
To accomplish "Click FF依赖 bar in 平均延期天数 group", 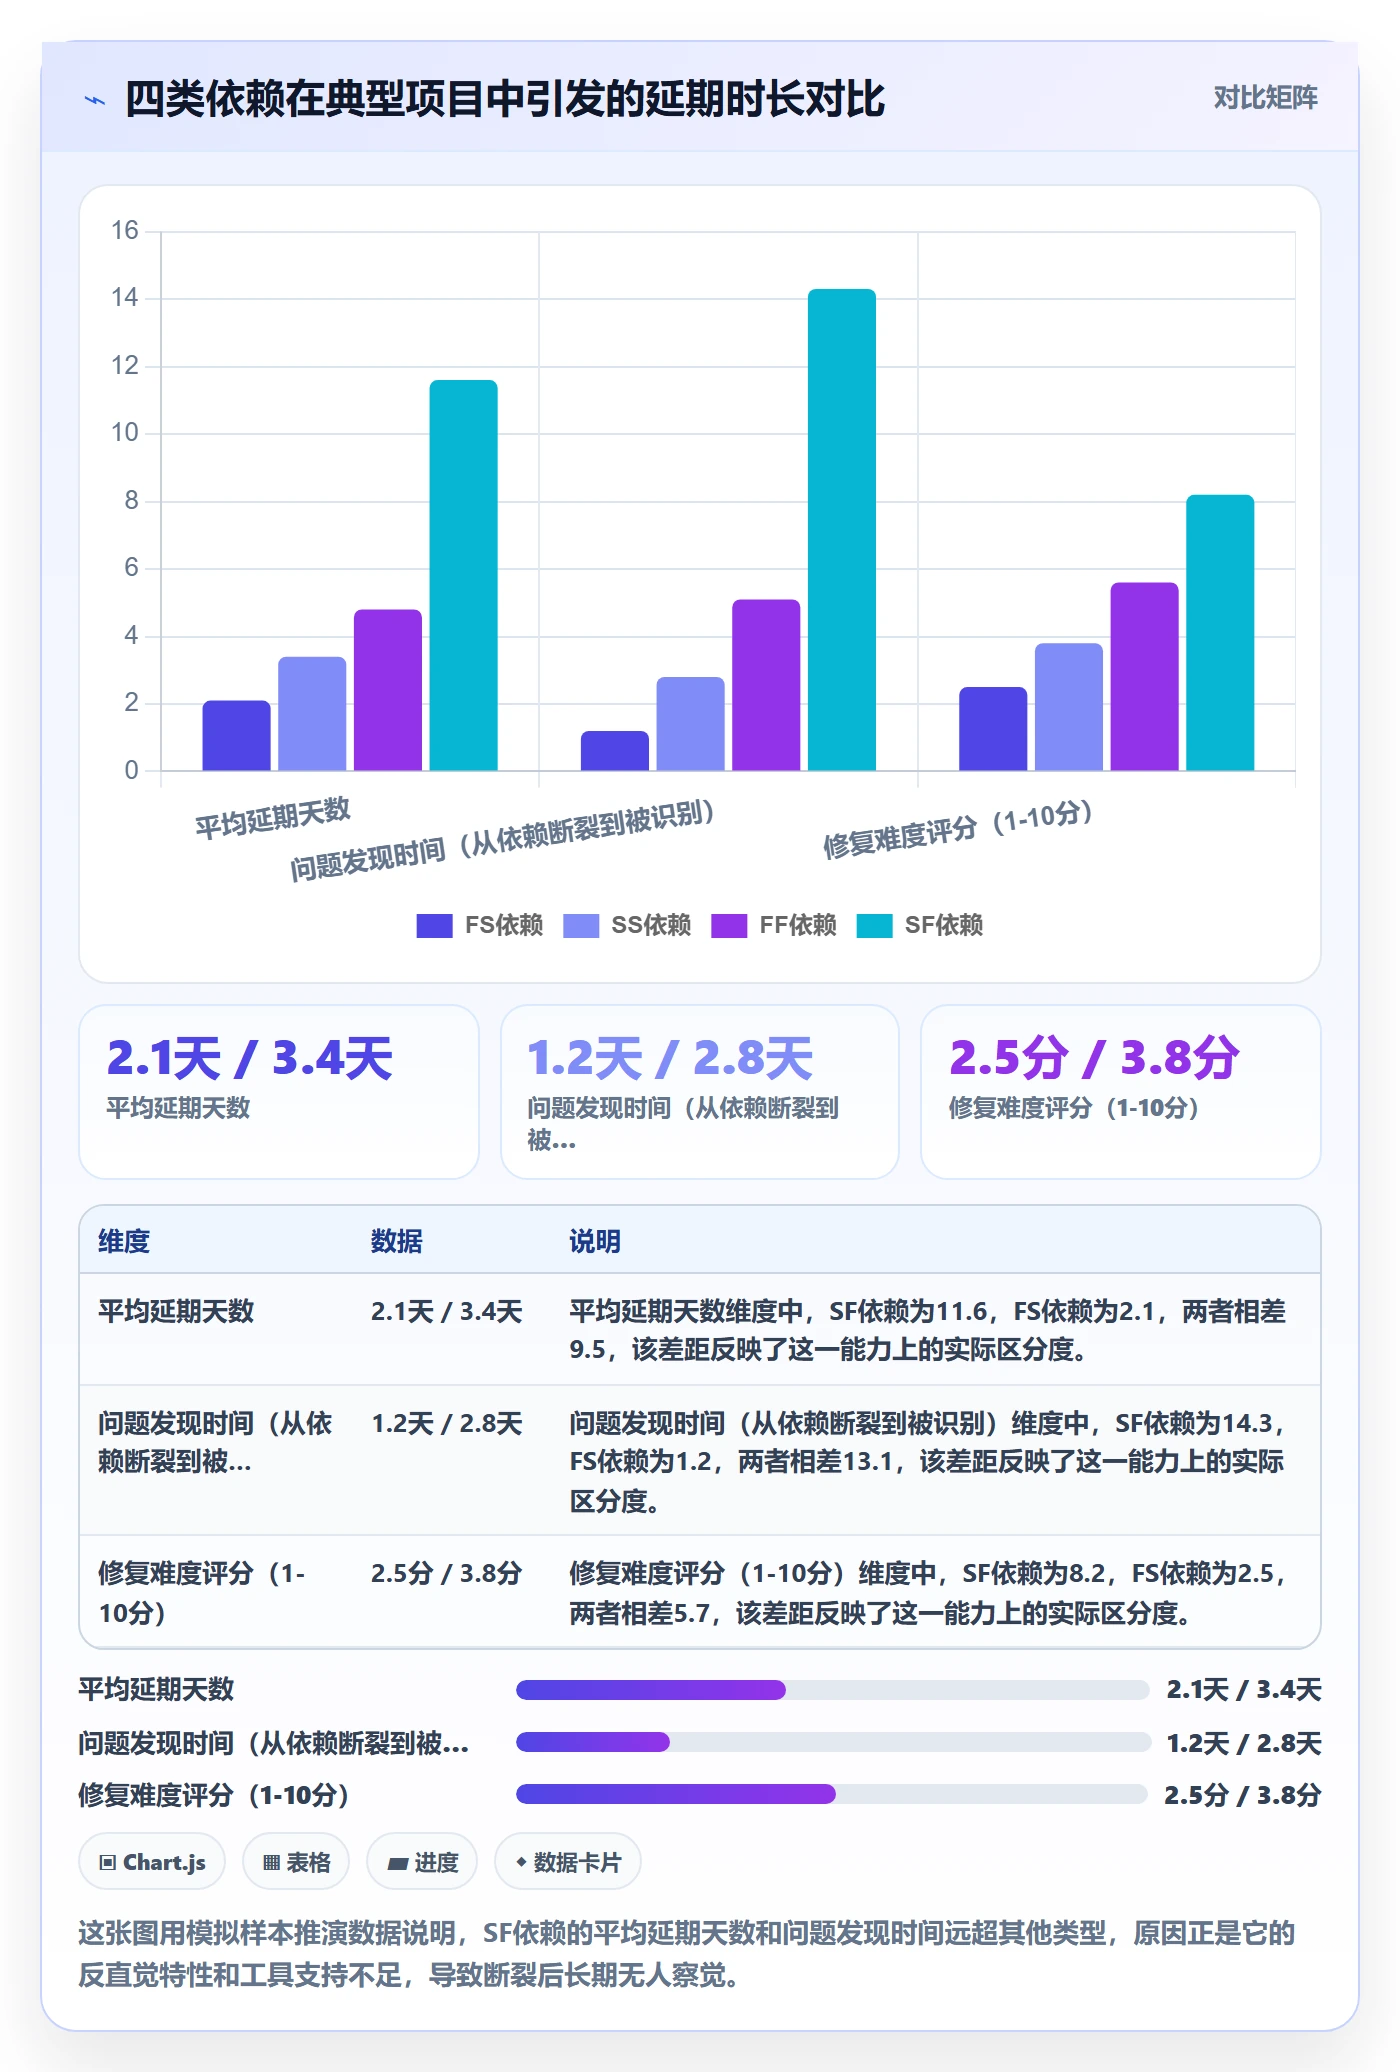I will 388,690.
